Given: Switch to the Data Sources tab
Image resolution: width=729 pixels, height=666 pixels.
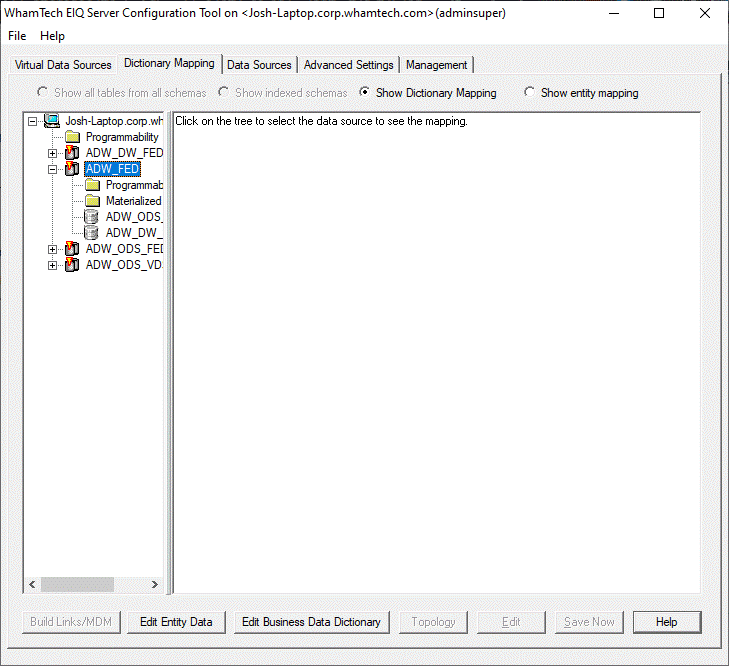Looking at the screenshot, I should 259,65.
